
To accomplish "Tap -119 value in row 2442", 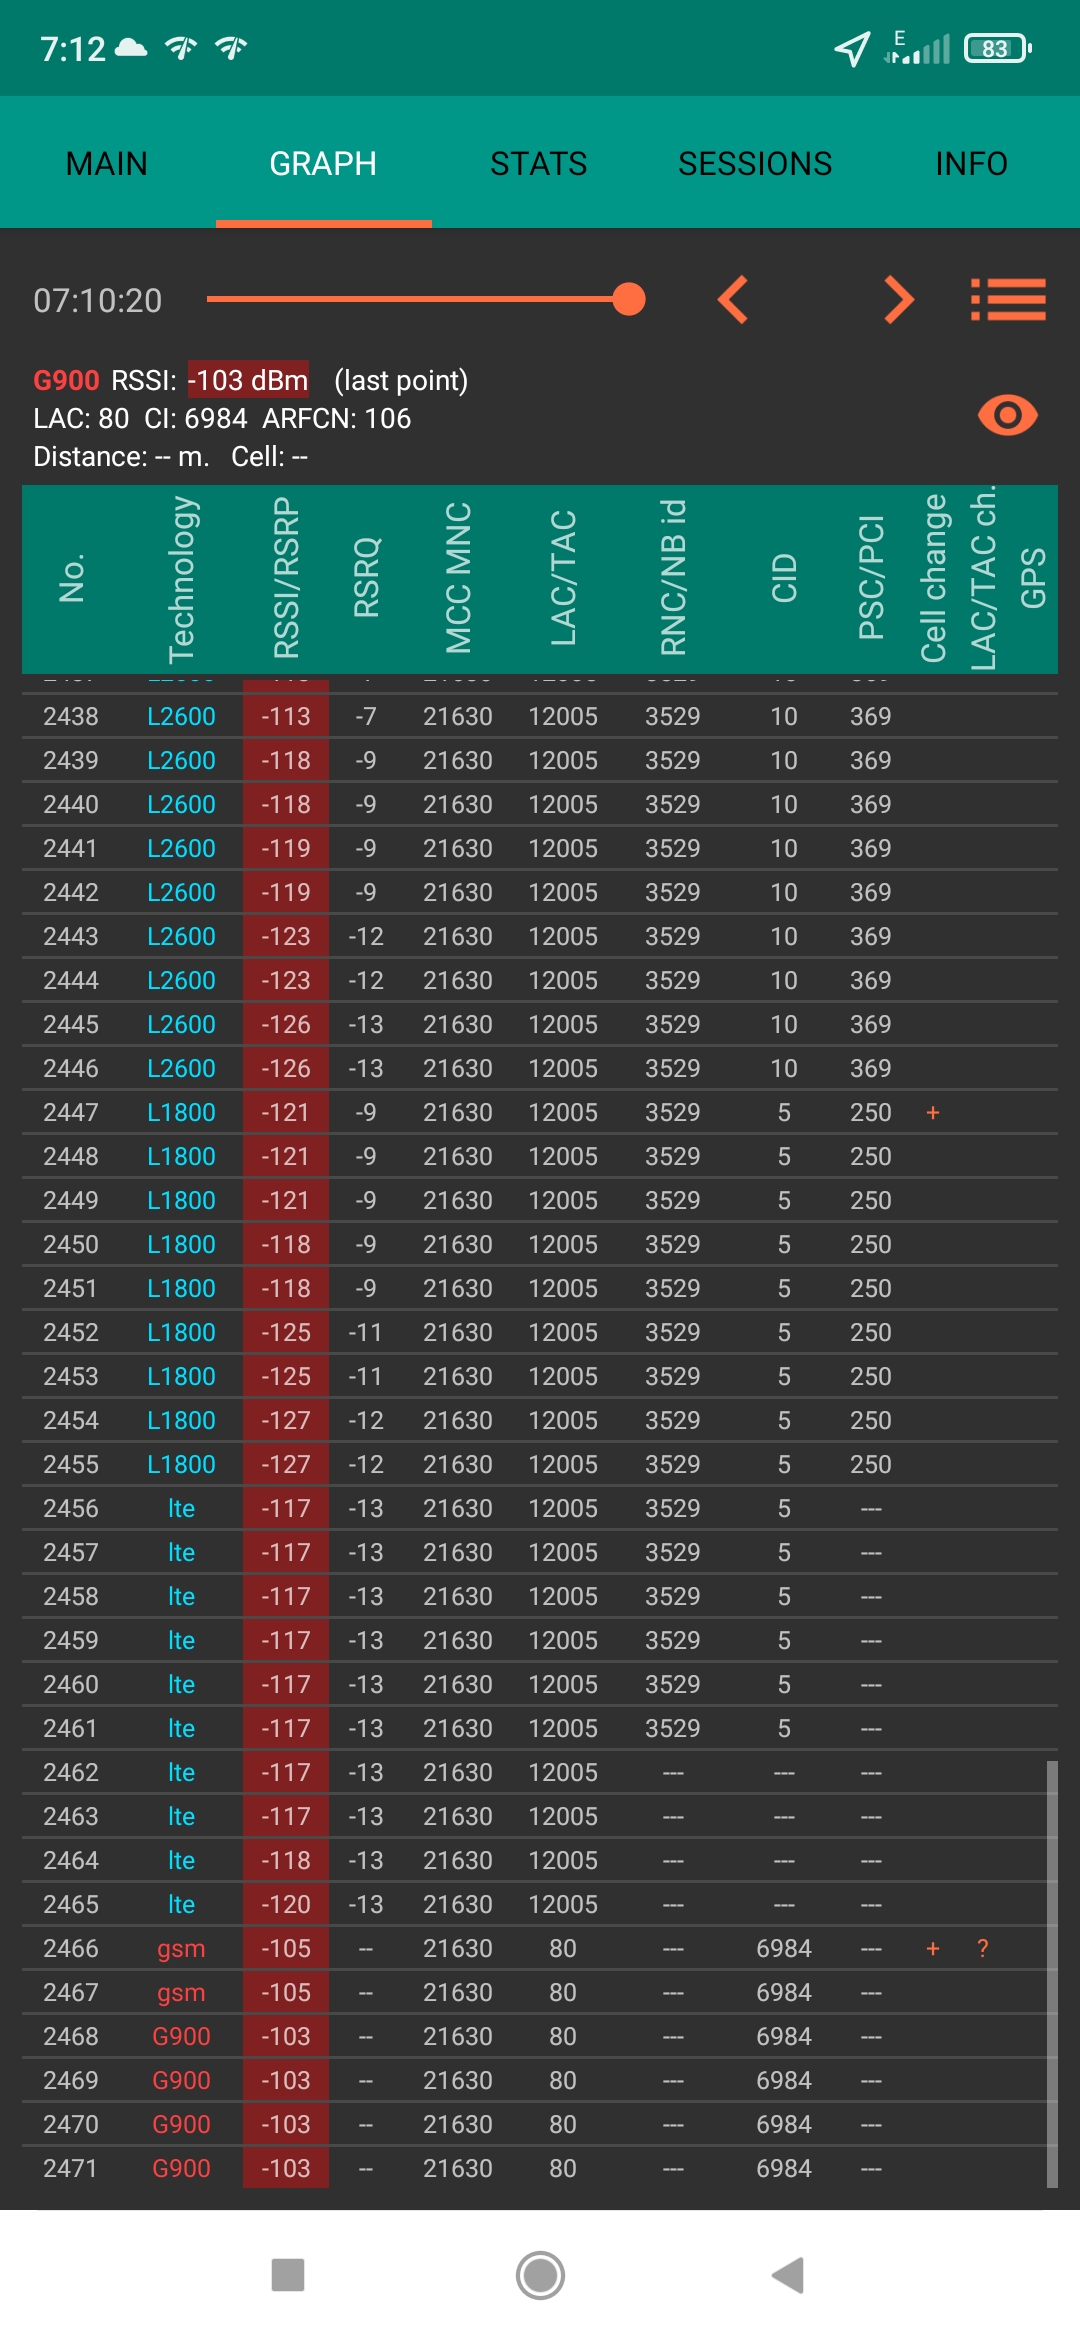I will pos(286,892).
